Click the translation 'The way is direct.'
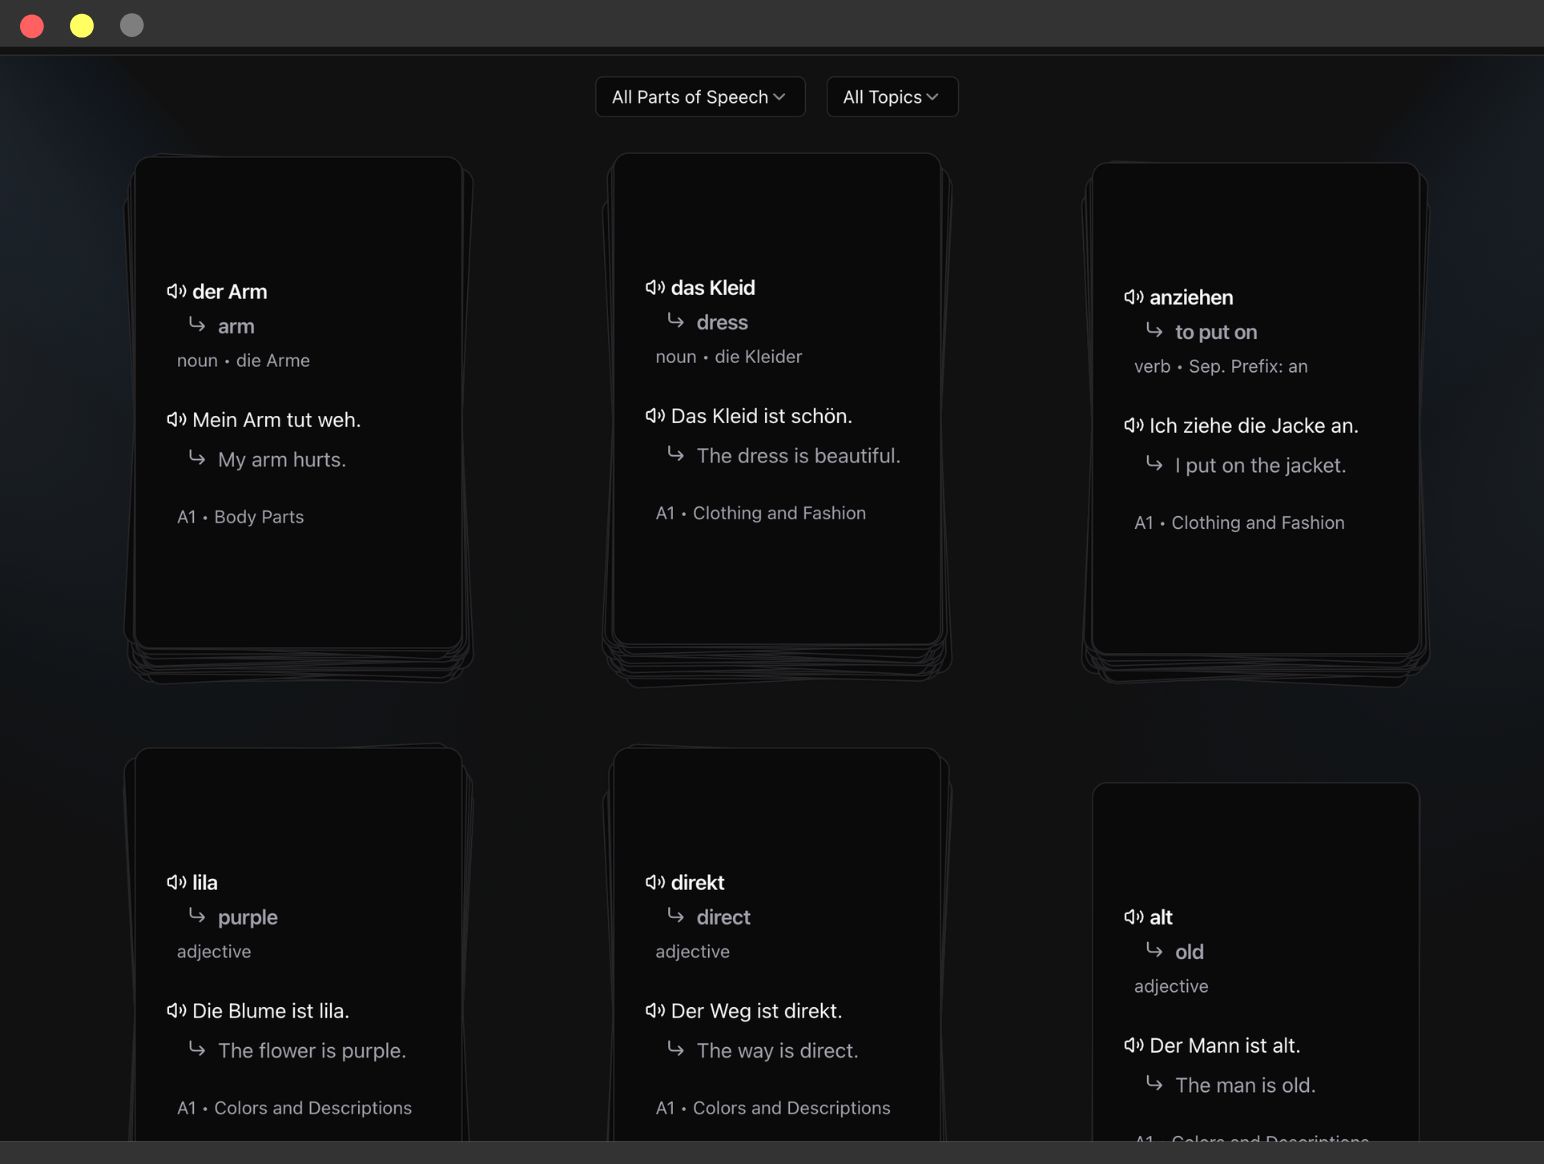The image size is (1544, 1164). [777, 1051]
